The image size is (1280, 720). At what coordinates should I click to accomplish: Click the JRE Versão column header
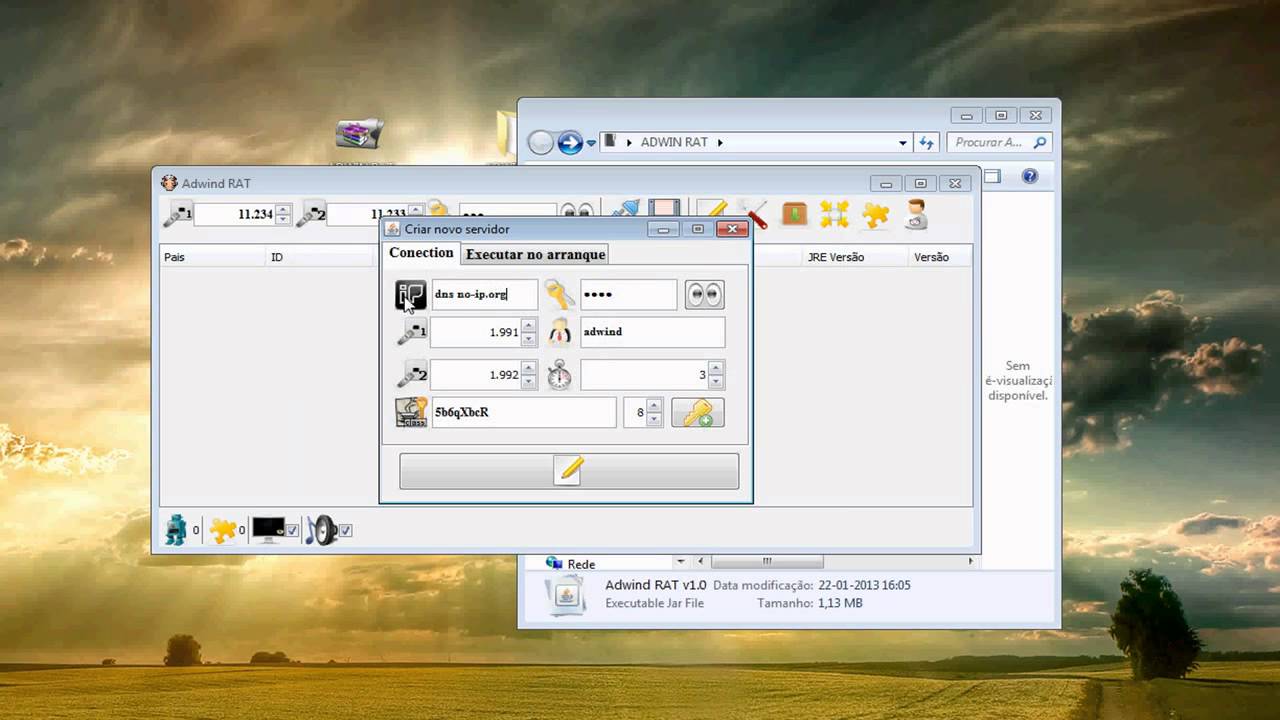(x=856, y=257)
